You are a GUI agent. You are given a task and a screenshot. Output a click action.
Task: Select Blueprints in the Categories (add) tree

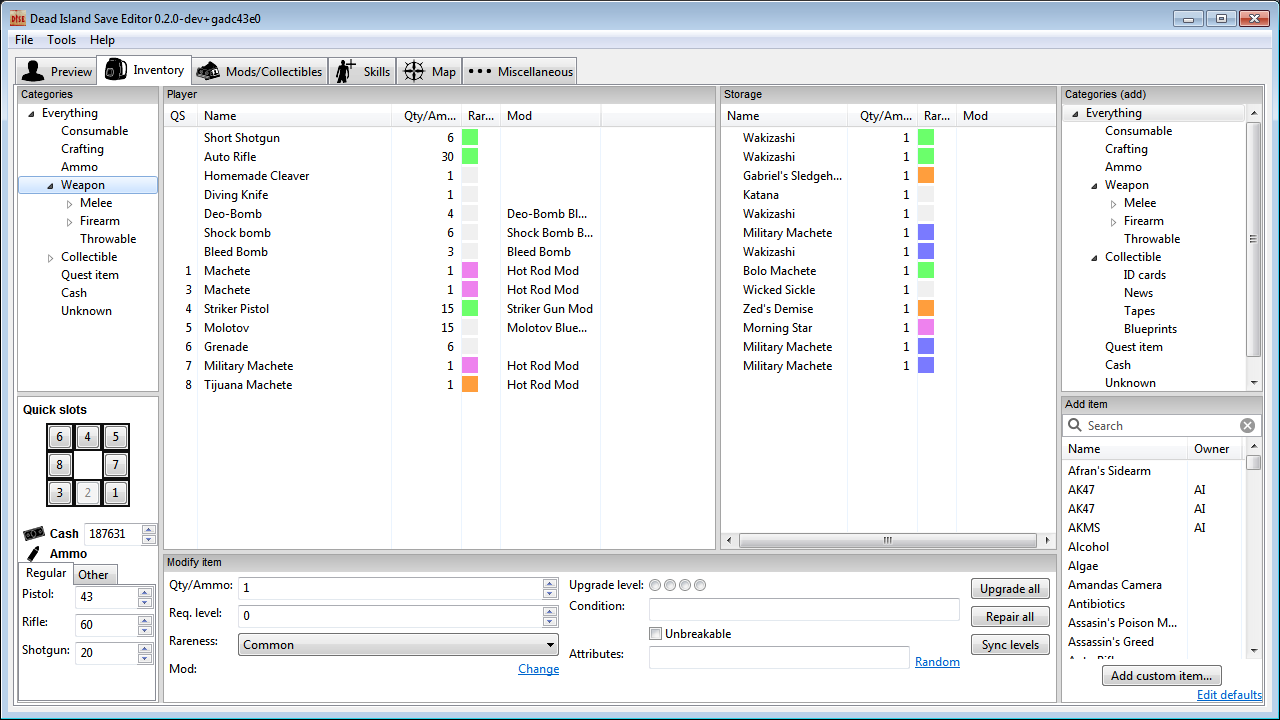pyautogui.click(x=1150, y=329)
